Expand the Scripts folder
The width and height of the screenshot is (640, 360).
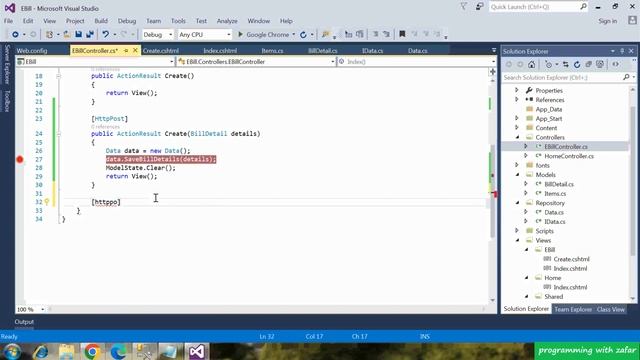click(x=516, y=231)
